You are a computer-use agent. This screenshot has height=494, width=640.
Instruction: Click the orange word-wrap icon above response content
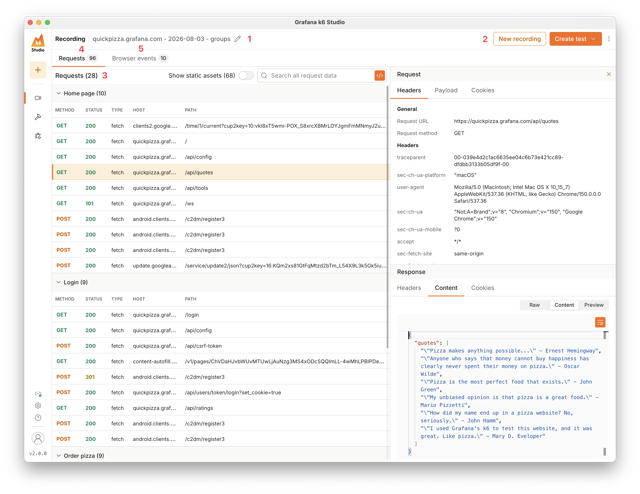click(x=600, y=323)
